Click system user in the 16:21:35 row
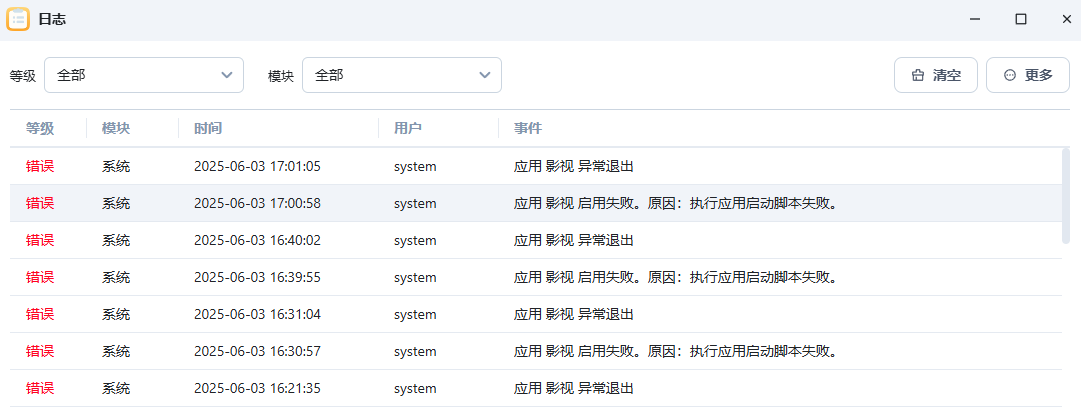 pos(415,389)
